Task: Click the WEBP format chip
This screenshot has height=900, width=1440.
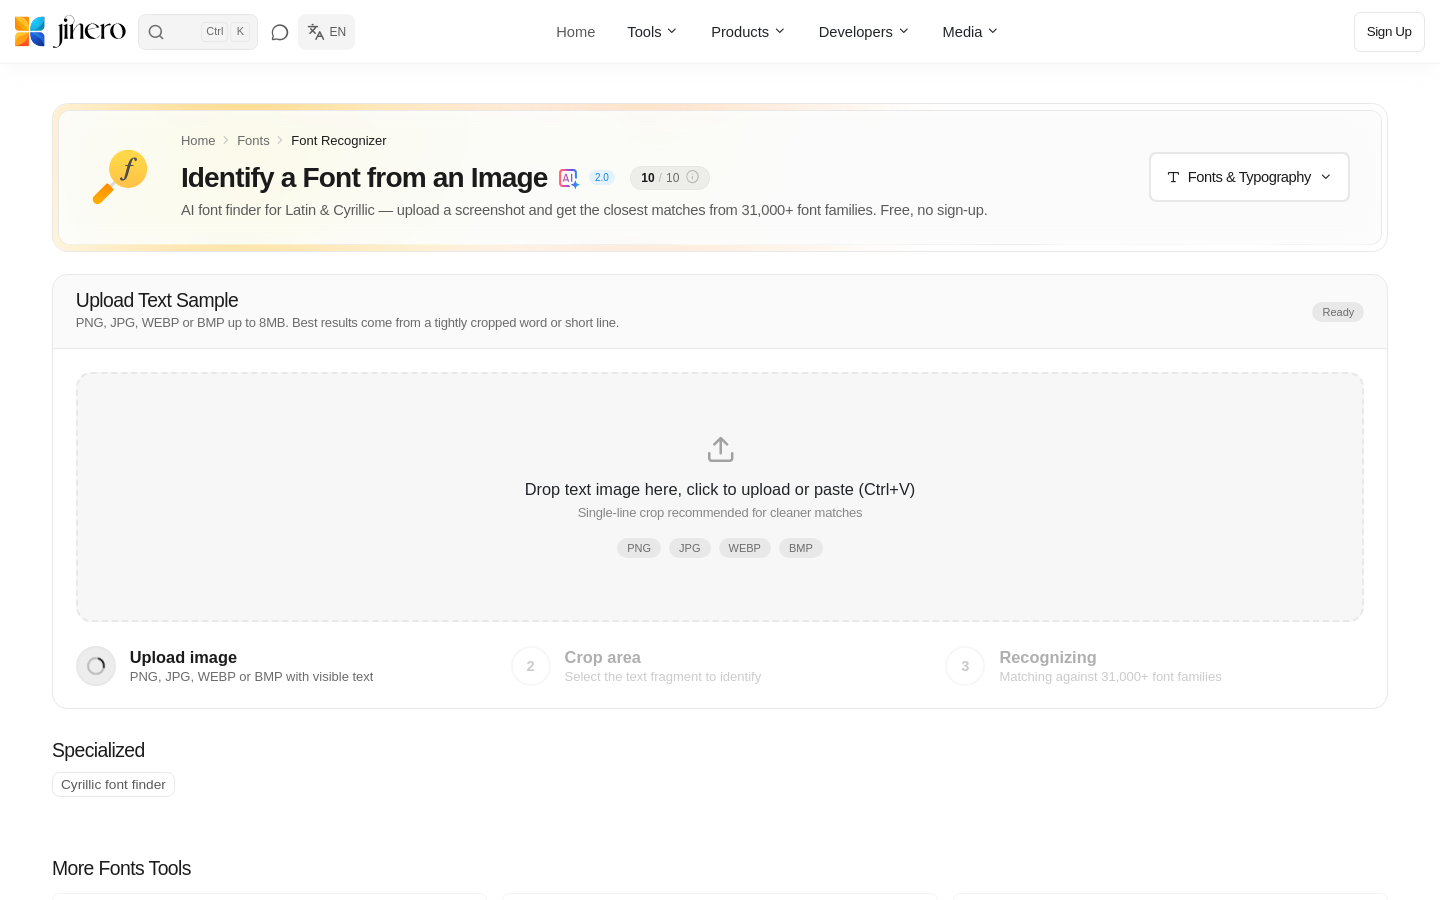Action: pyautogui.click(x=745, y=548)
